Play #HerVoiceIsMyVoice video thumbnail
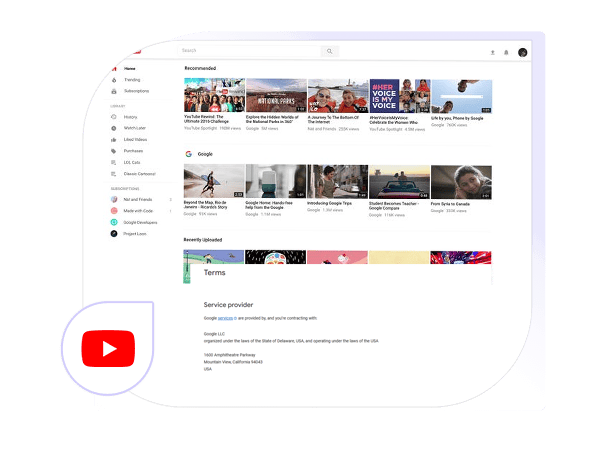The image size is (600, 450). (x=400, y=96)
